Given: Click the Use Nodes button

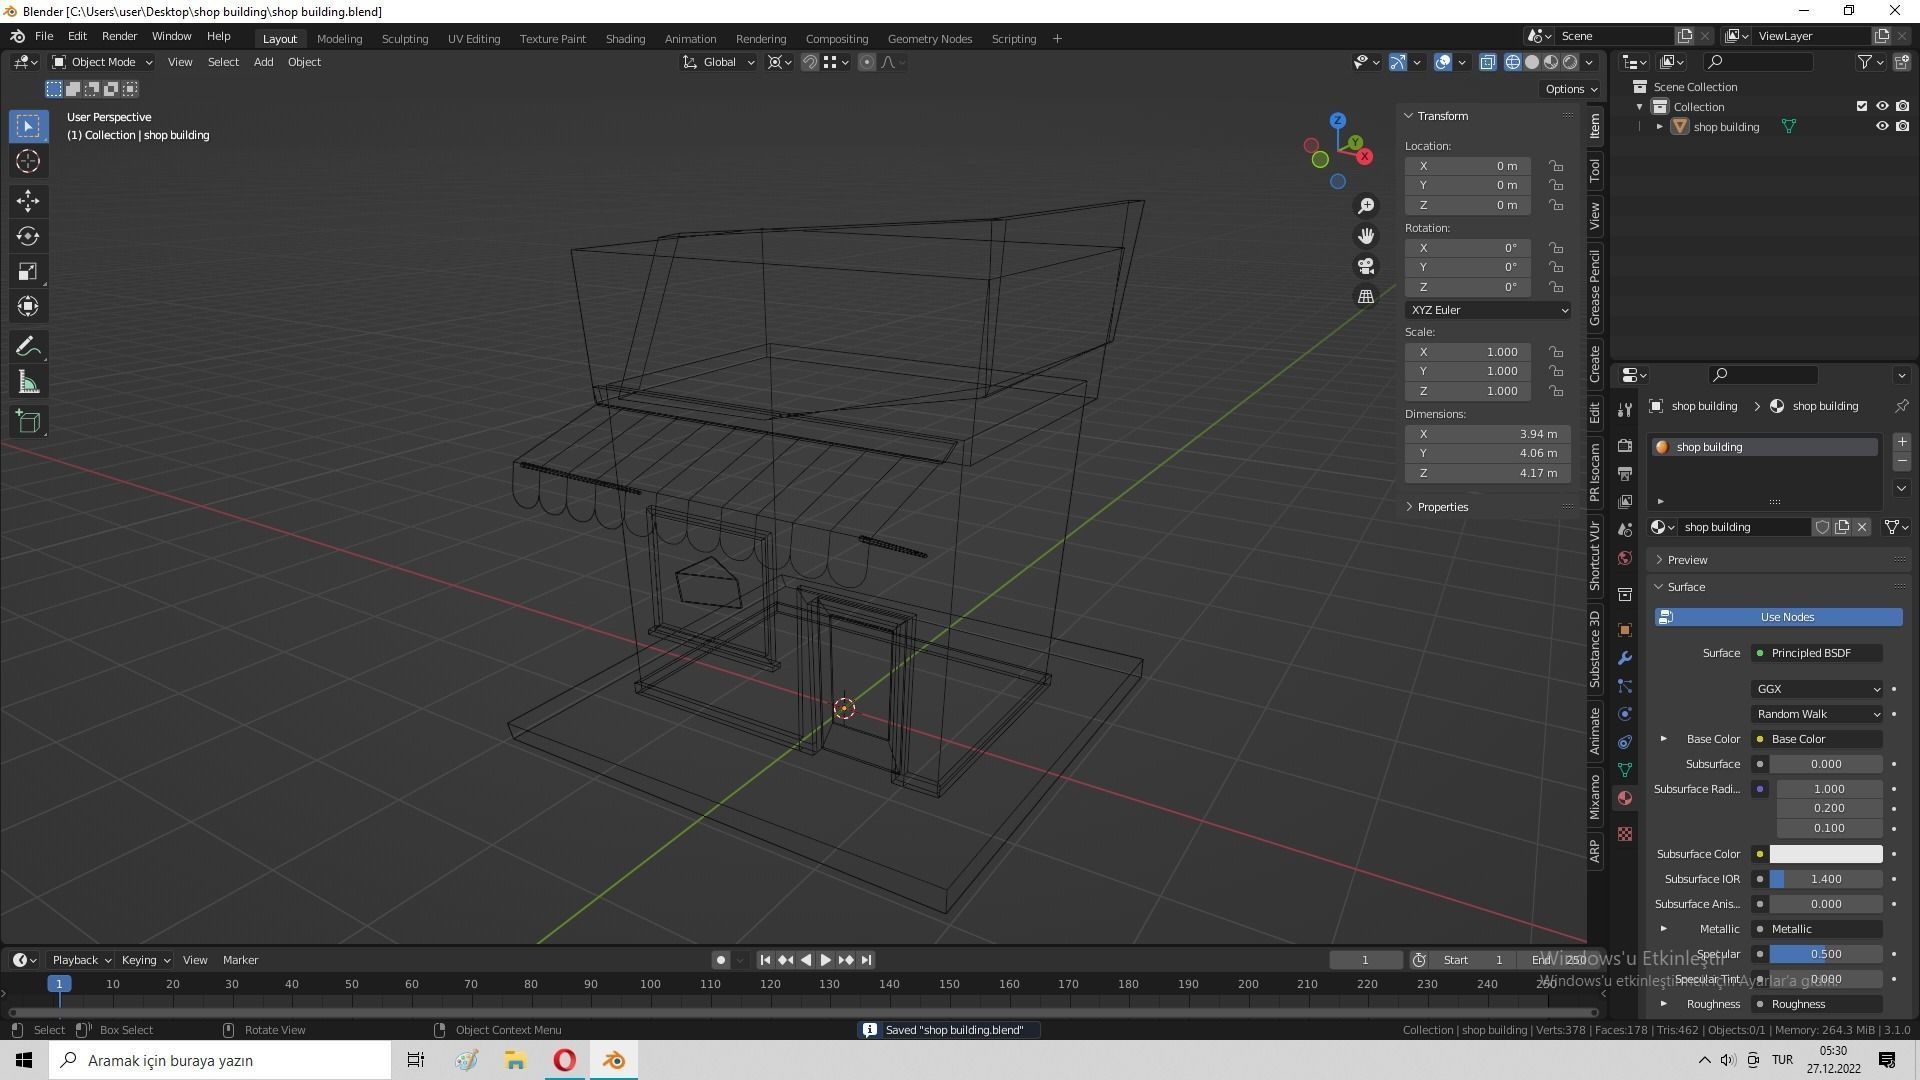Looking at the screenshot, I should tap(1778, 617).
